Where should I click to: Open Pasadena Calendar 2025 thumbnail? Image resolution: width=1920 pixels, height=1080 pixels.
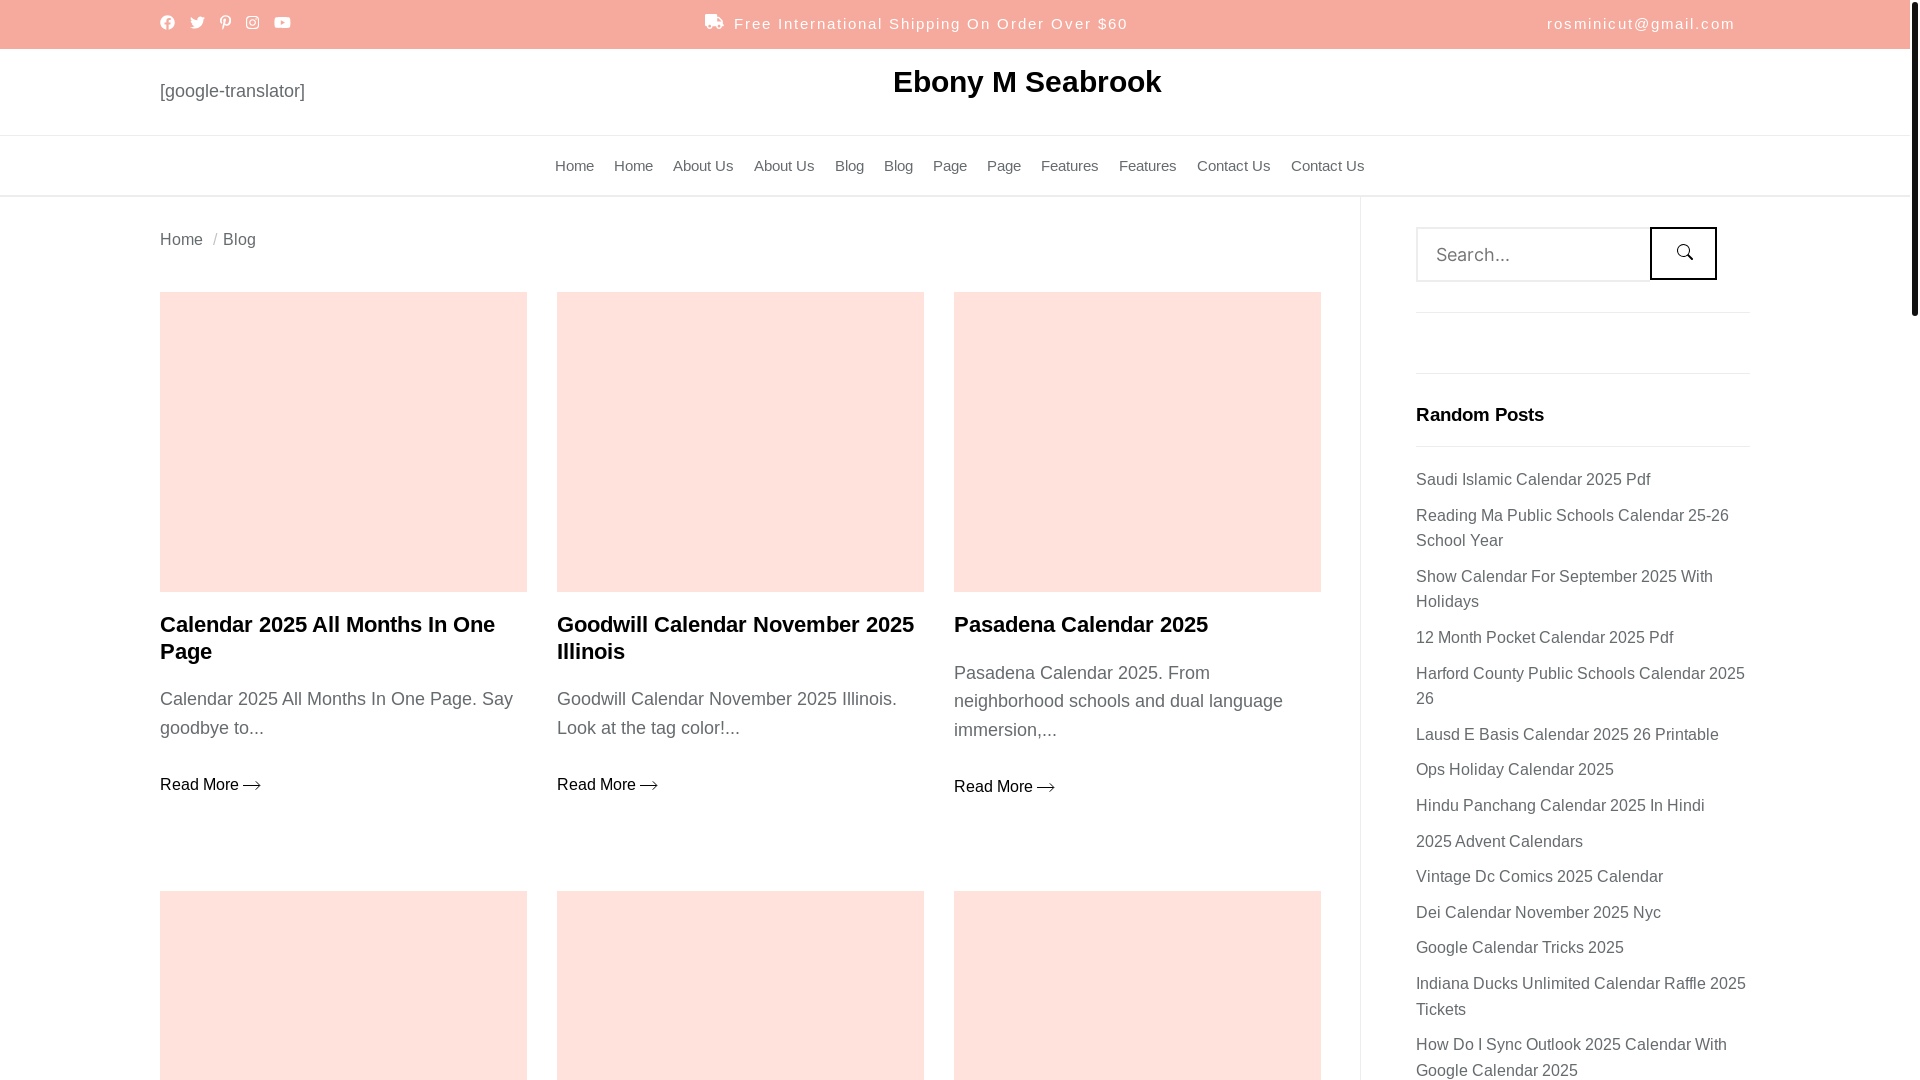pos(1137,442)
